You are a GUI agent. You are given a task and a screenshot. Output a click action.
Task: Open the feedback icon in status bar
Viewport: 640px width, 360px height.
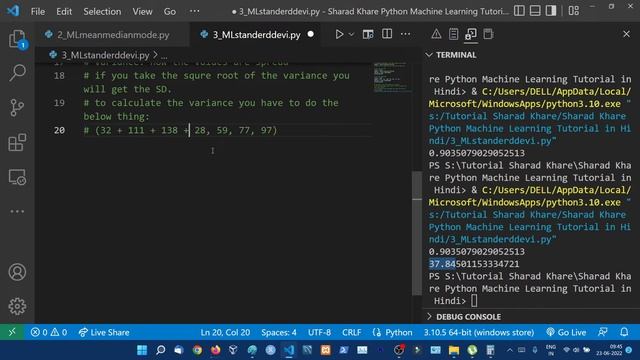point(603,332)
